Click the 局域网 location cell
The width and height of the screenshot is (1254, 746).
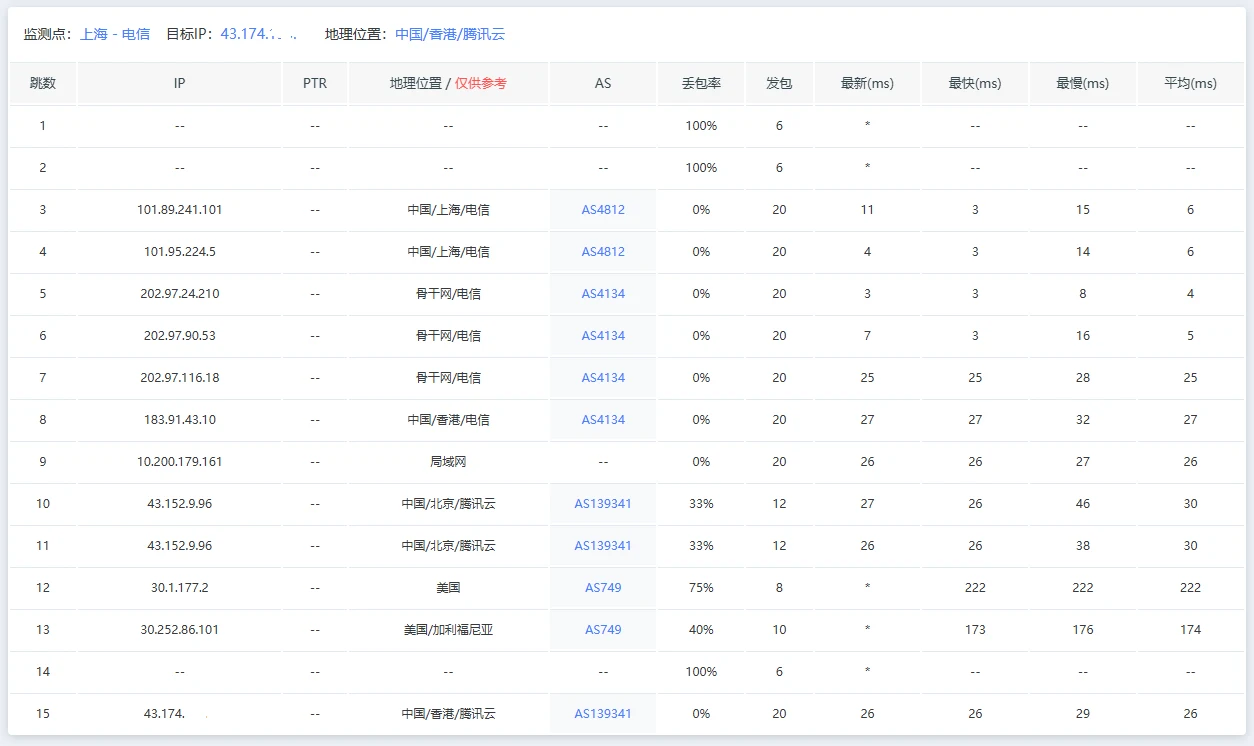point(448,462)
